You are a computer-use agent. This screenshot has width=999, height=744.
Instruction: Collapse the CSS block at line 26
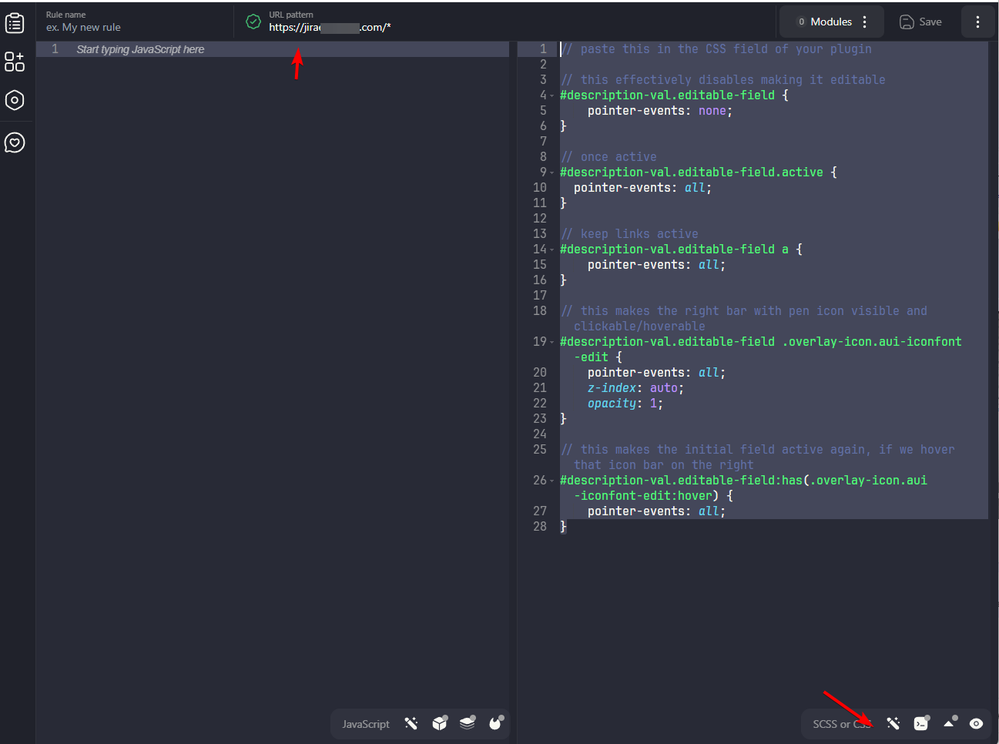tap(552, 481)
